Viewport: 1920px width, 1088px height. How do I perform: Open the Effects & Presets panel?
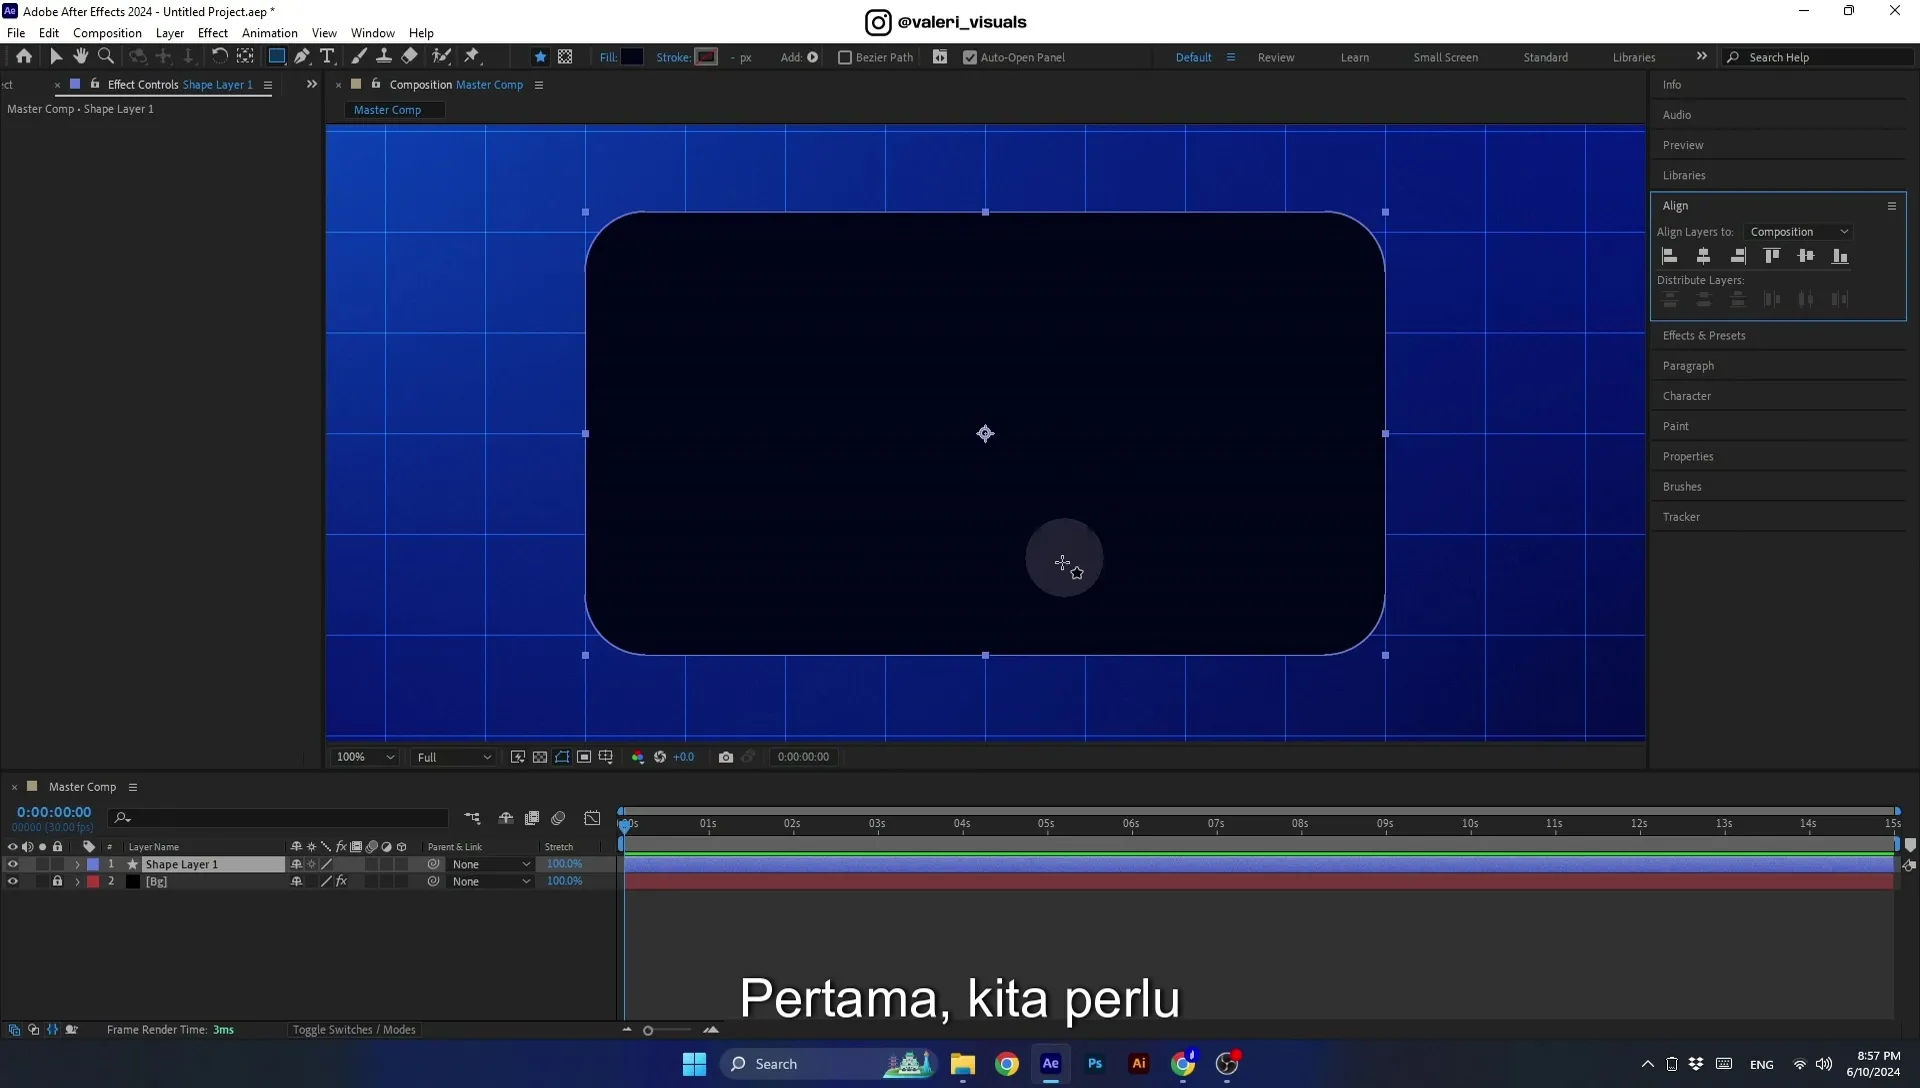point(1704,336)
